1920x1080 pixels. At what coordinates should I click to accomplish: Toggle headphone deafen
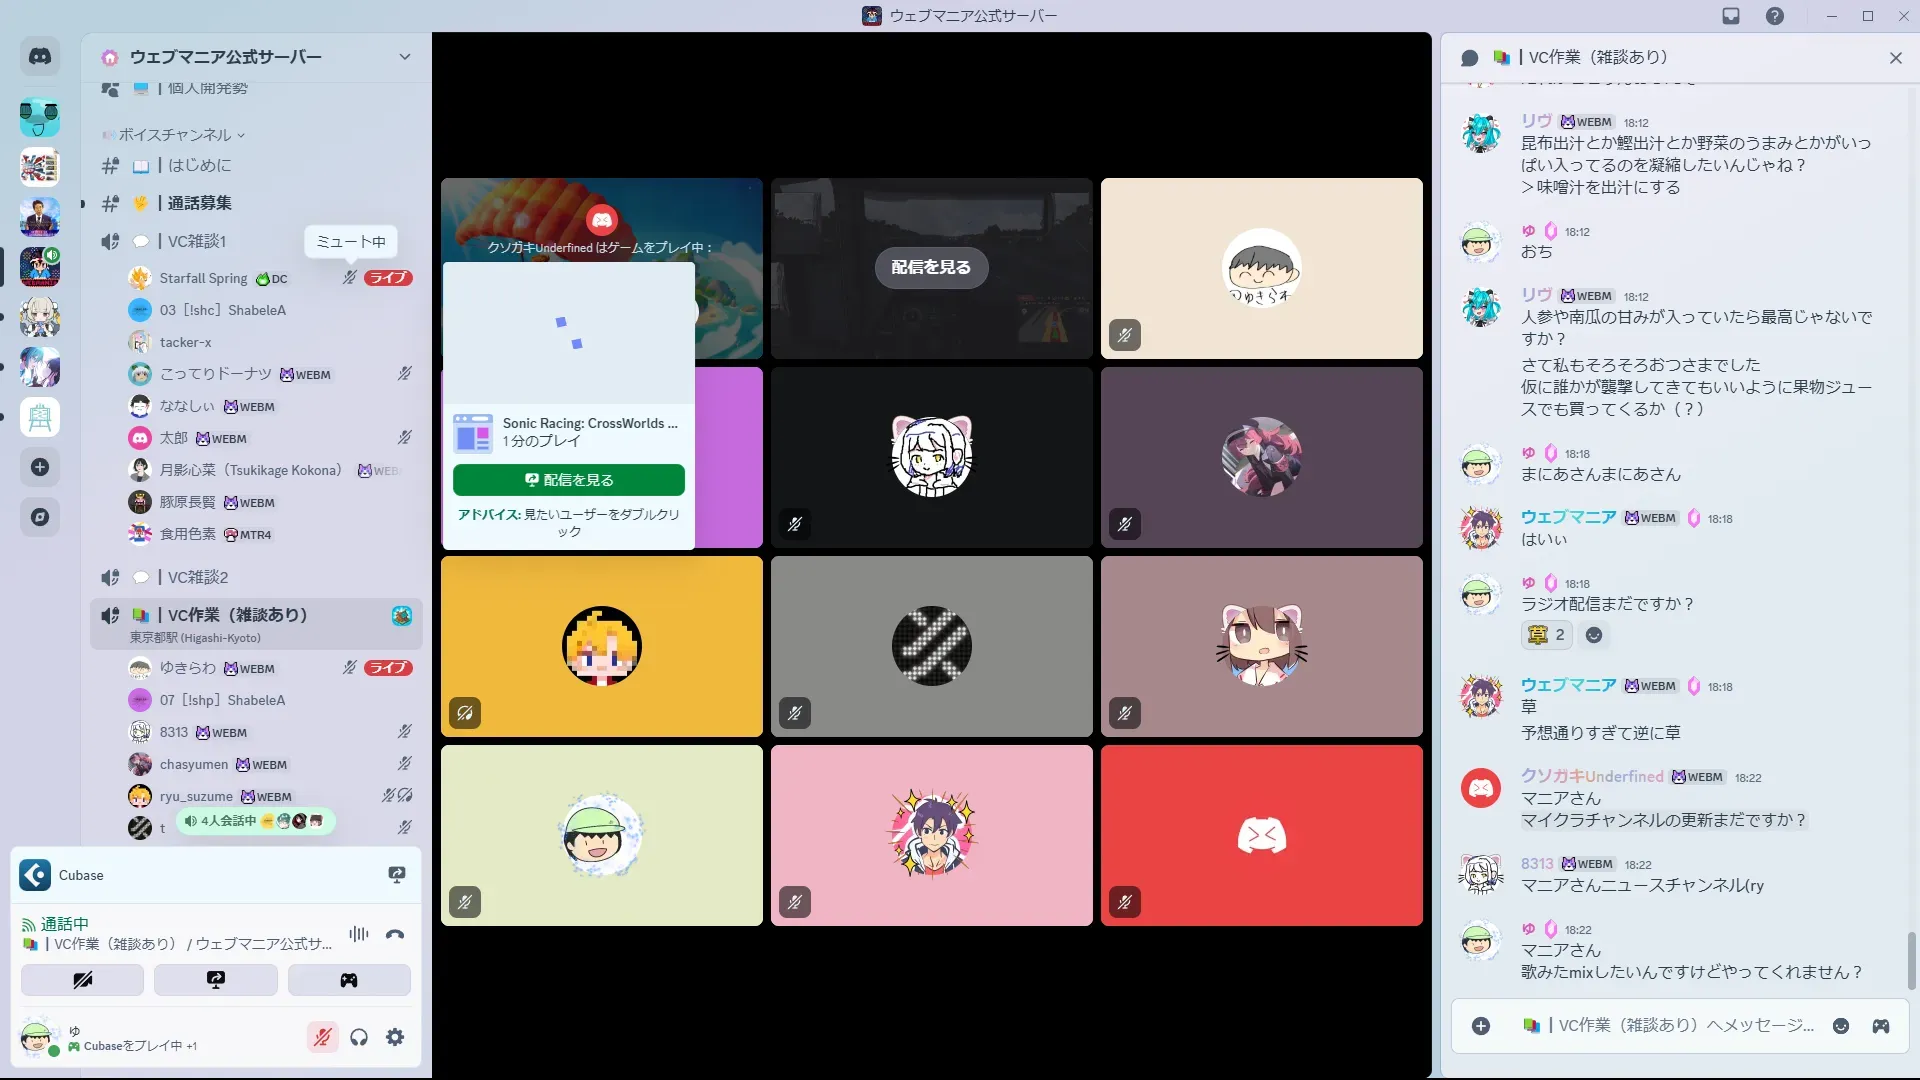click(359, 1037)
